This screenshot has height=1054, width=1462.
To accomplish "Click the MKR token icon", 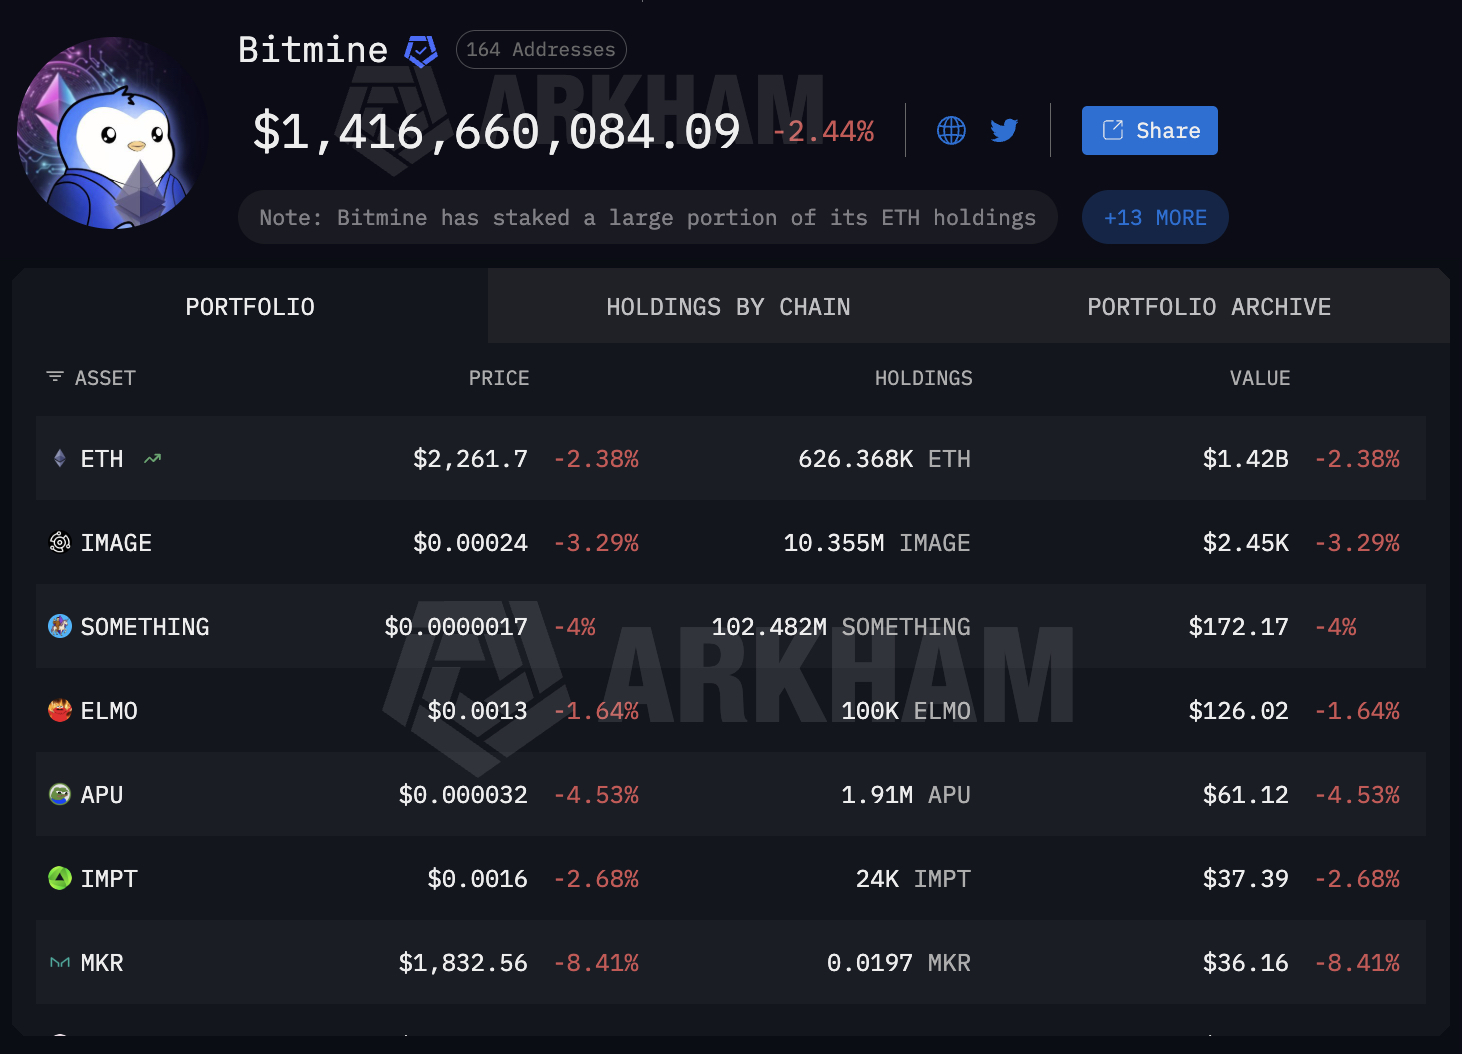I will pos(59,962).
